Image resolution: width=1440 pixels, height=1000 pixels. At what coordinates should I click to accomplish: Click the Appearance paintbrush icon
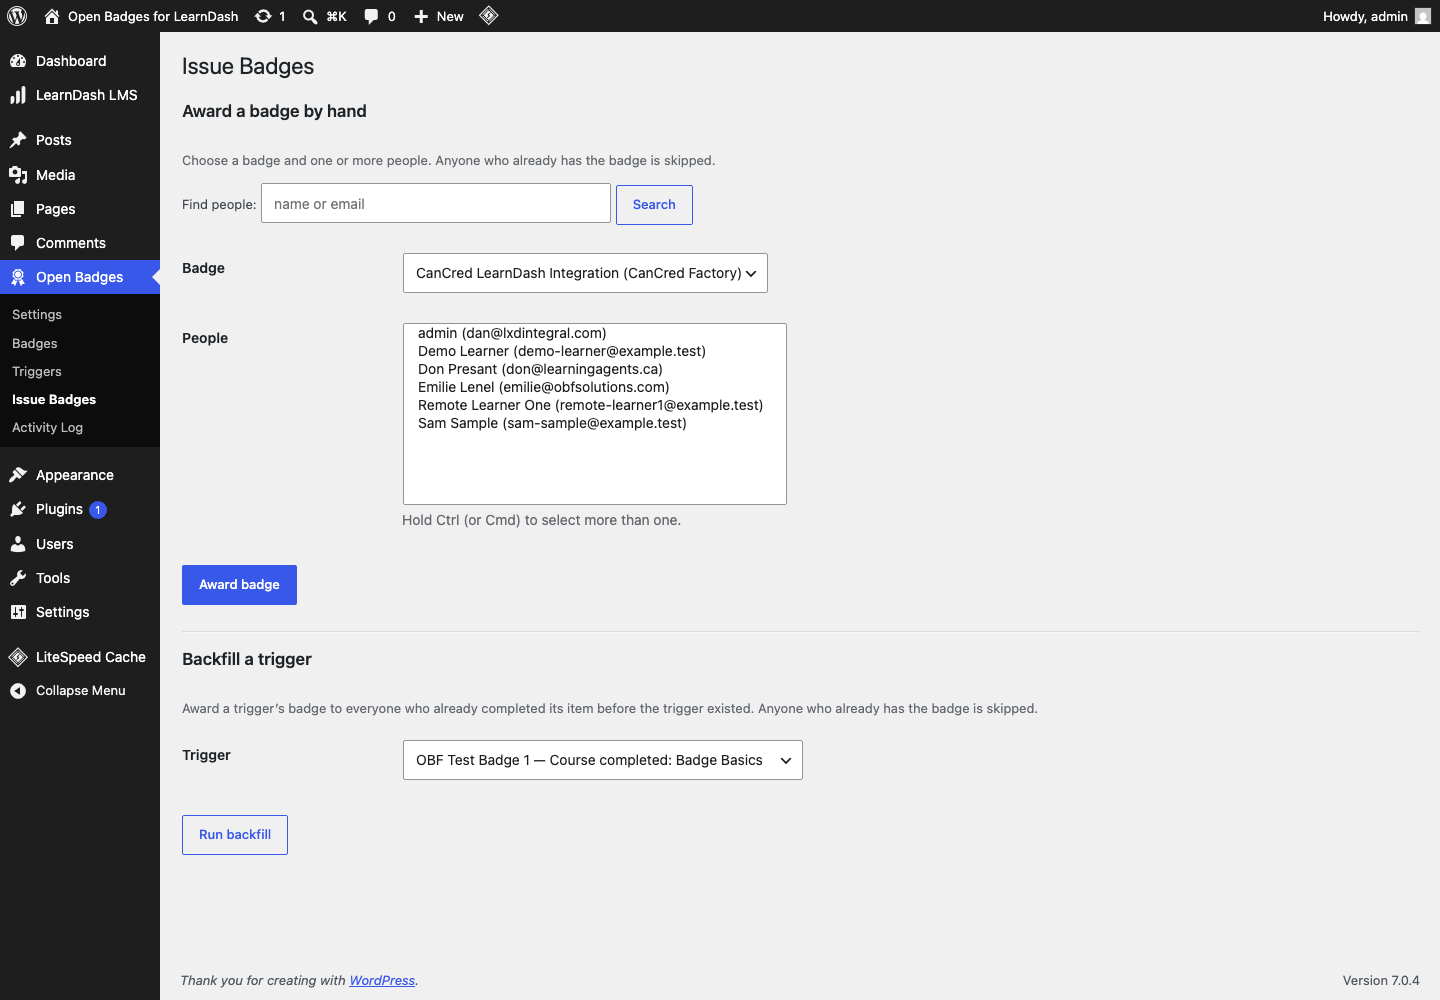18,475
